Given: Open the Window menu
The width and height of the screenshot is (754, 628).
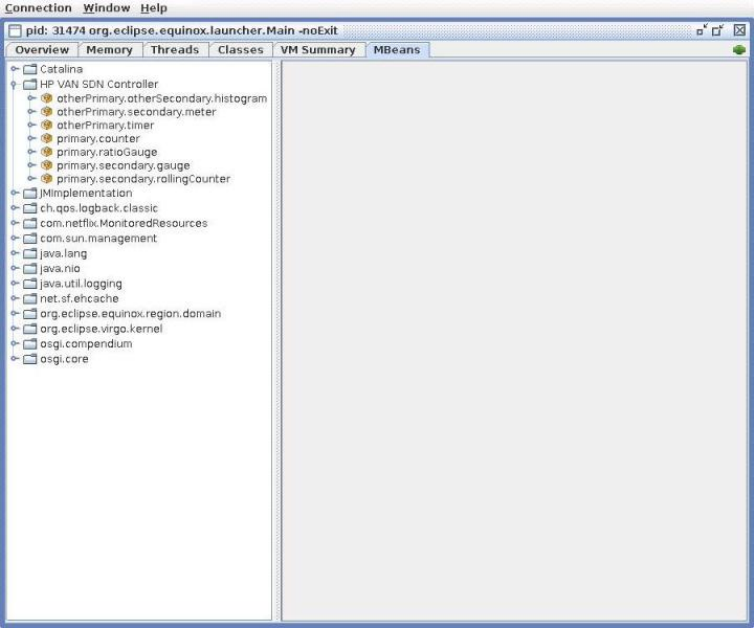Looking at the screenshot, I should point(106,8).
